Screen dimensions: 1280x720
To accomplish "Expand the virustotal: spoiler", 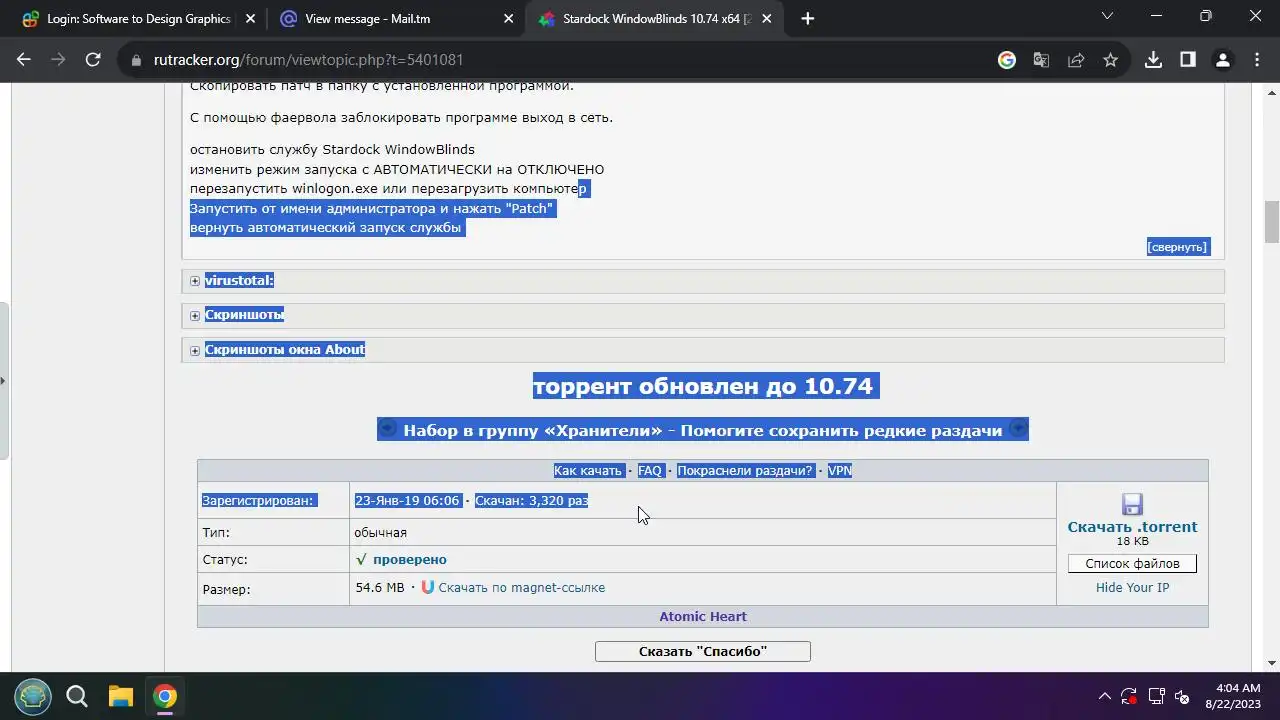I will pyautogui.click(x=239, y=280).
